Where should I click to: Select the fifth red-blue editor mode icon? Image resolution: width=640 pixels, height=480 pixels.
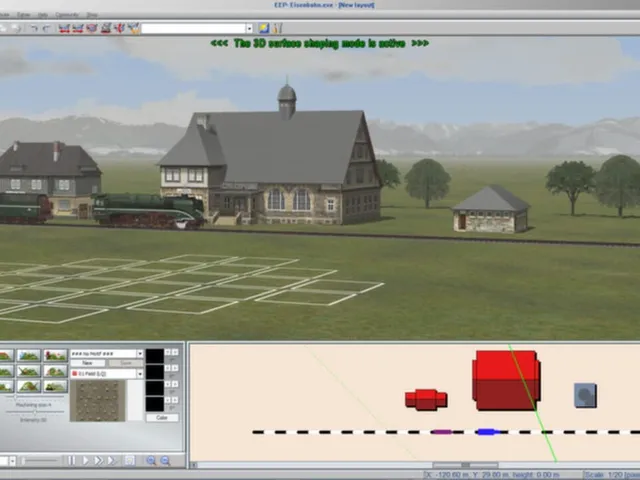point(119,28)
